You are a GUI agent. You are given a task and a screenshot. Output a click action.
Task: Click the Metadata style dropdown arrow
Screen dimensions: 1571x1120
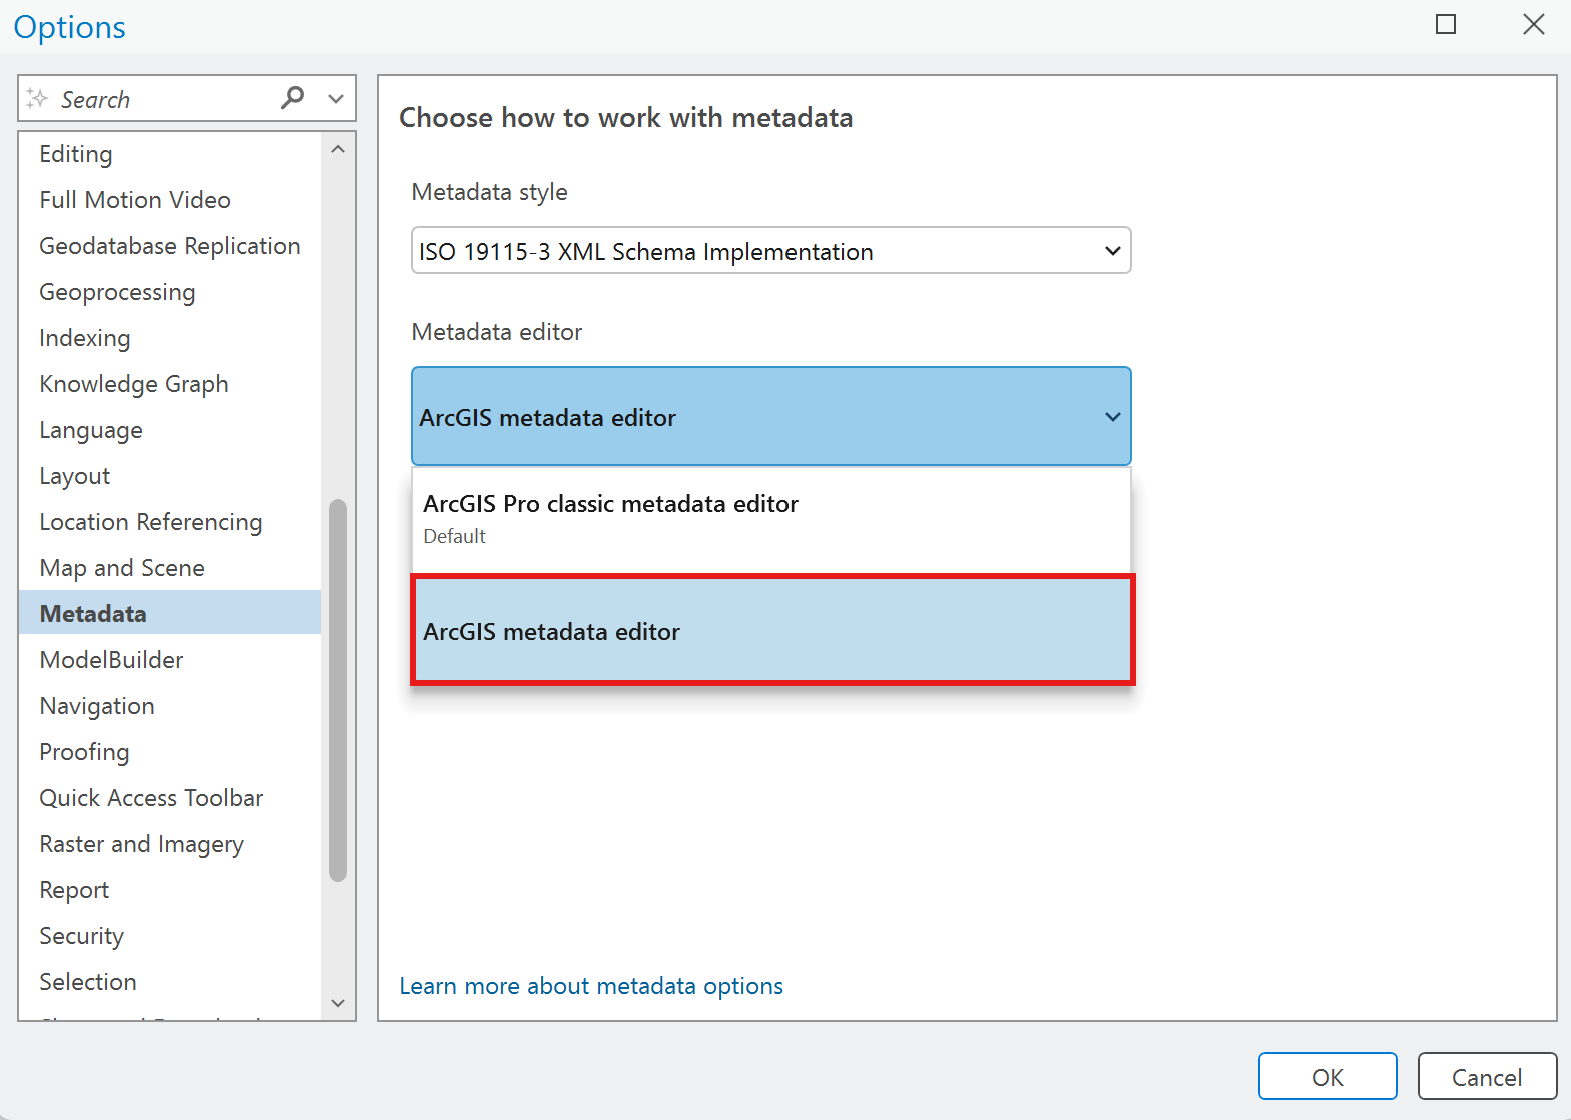point(1112,251)
